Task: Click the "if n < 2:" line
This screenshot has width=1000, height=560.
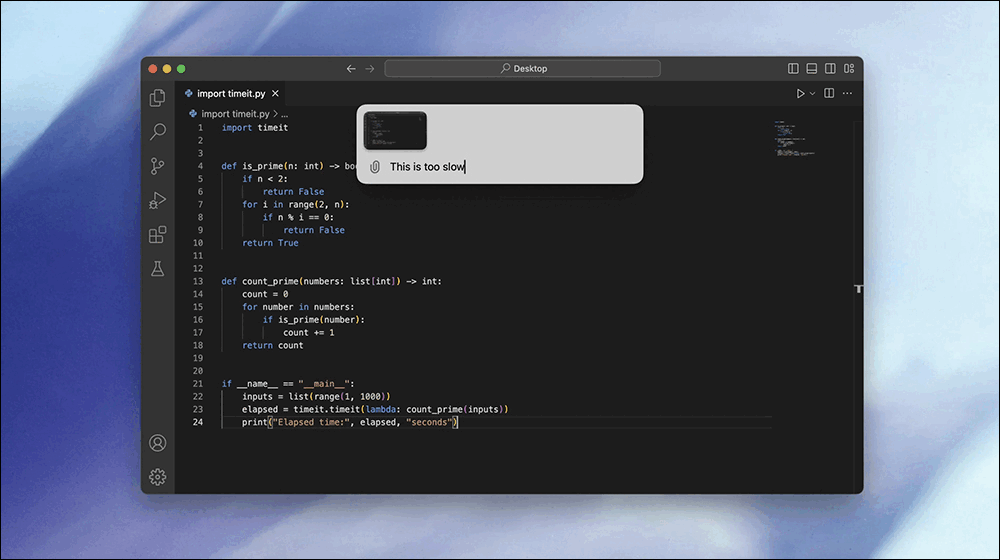Action: click(x=265, y=179)
